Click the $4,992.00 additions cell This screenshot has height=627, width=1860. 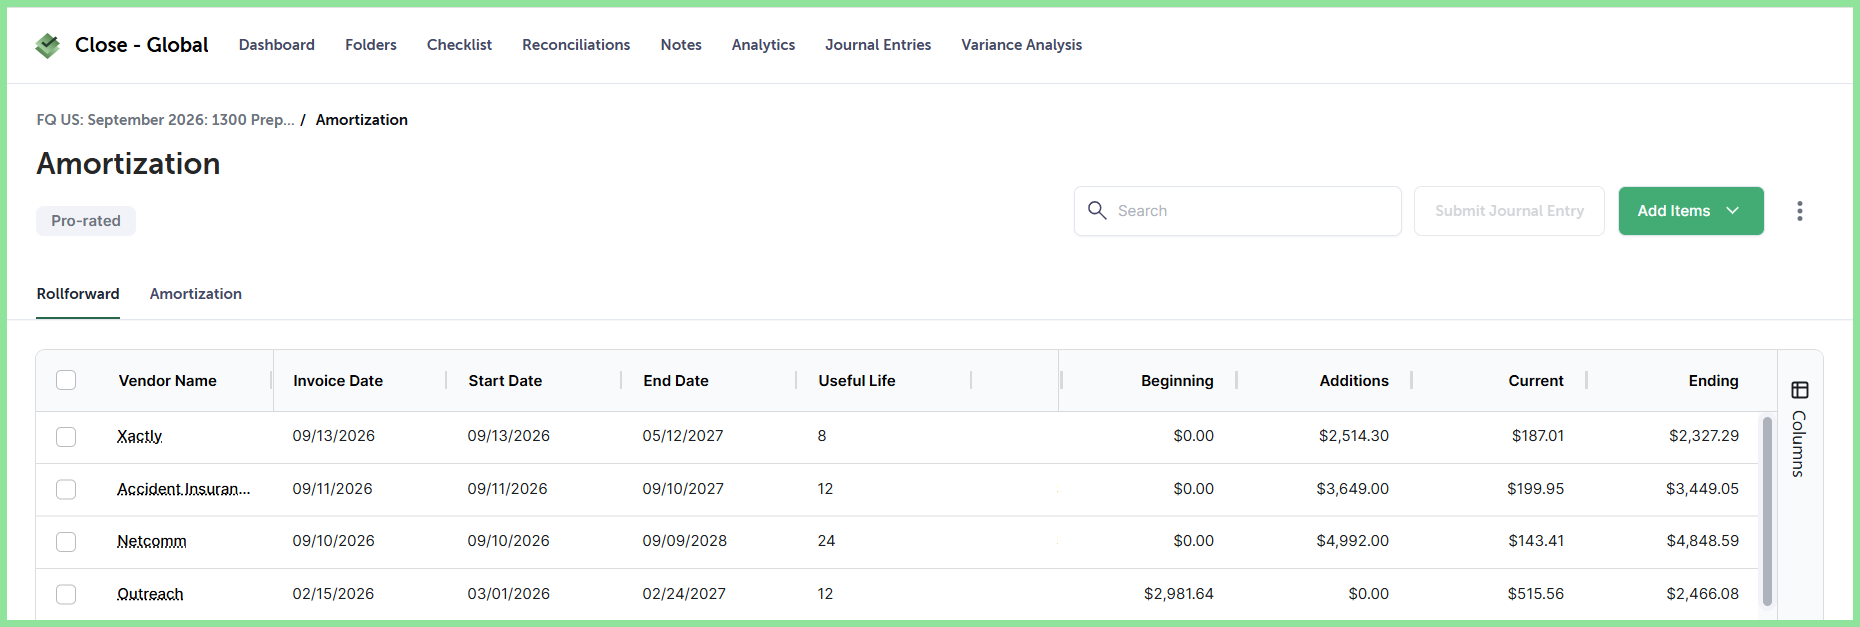coord(1353,541)
